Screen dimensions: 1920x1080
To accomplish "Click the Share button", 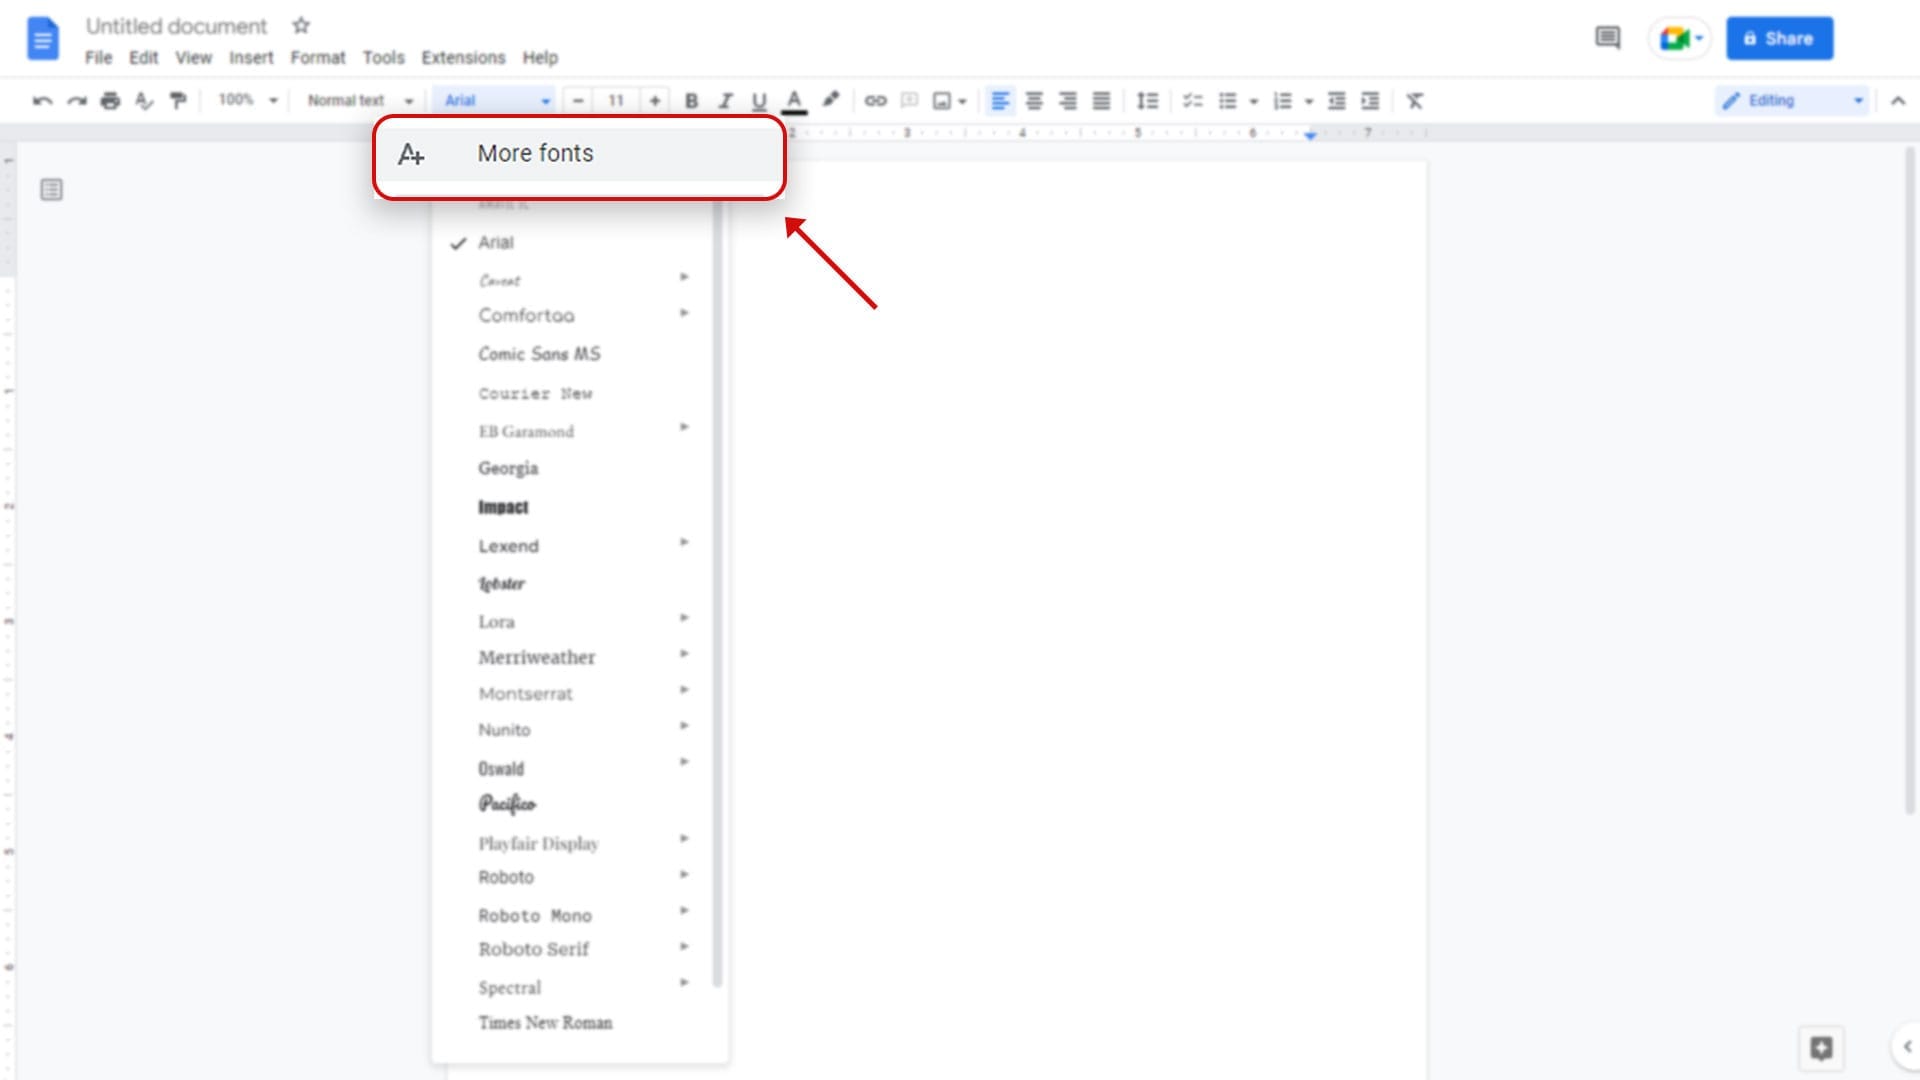I will pyautogui.click(x=1779, y=38).
